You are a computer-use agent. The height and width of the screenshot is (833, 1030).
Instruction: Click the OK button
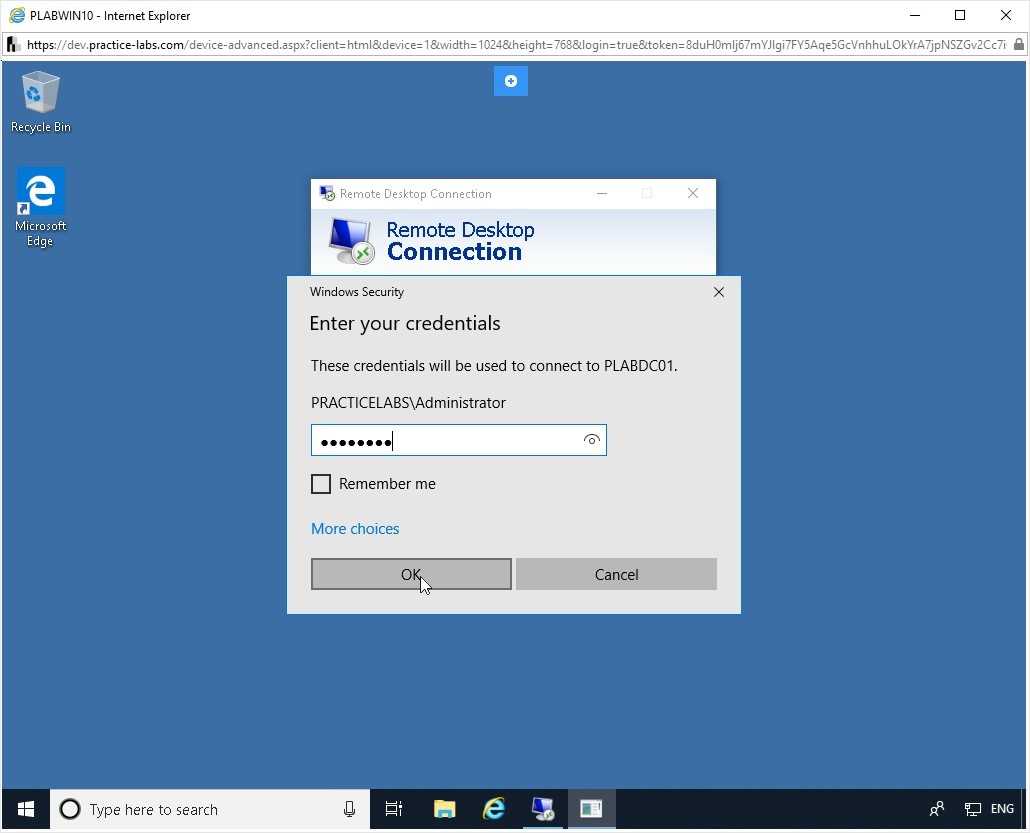[411, 574]
